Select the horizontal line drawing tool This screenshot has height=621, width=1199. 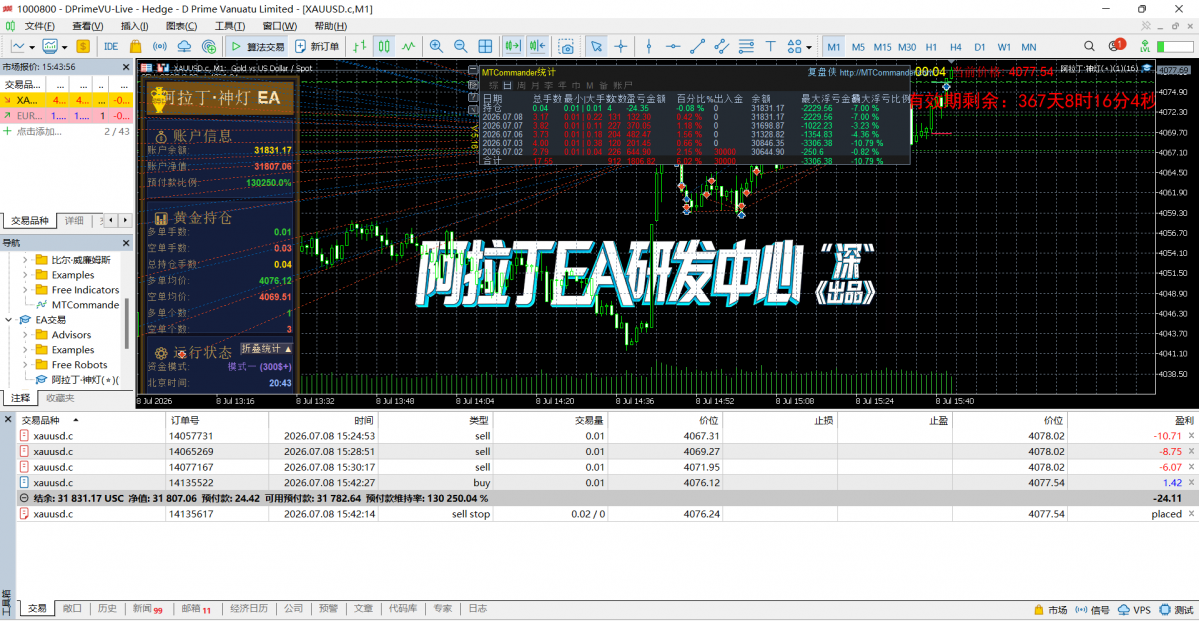[673, 46]
